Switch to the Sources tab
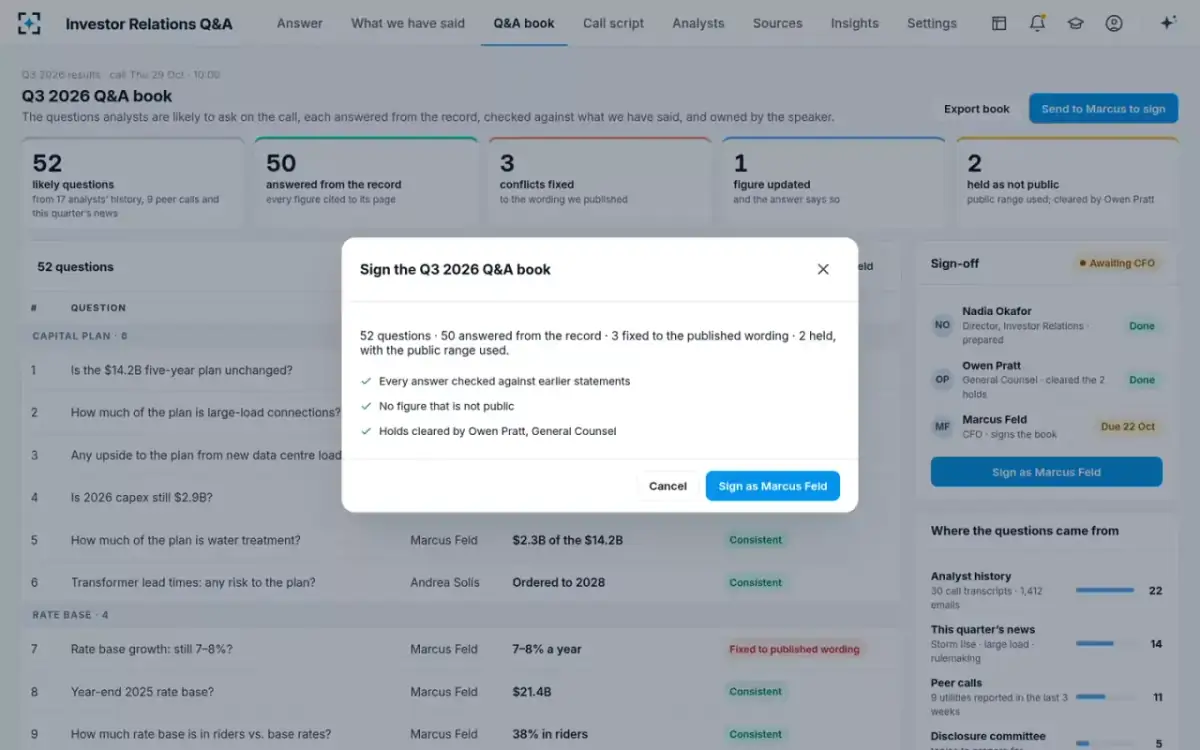 778,23
